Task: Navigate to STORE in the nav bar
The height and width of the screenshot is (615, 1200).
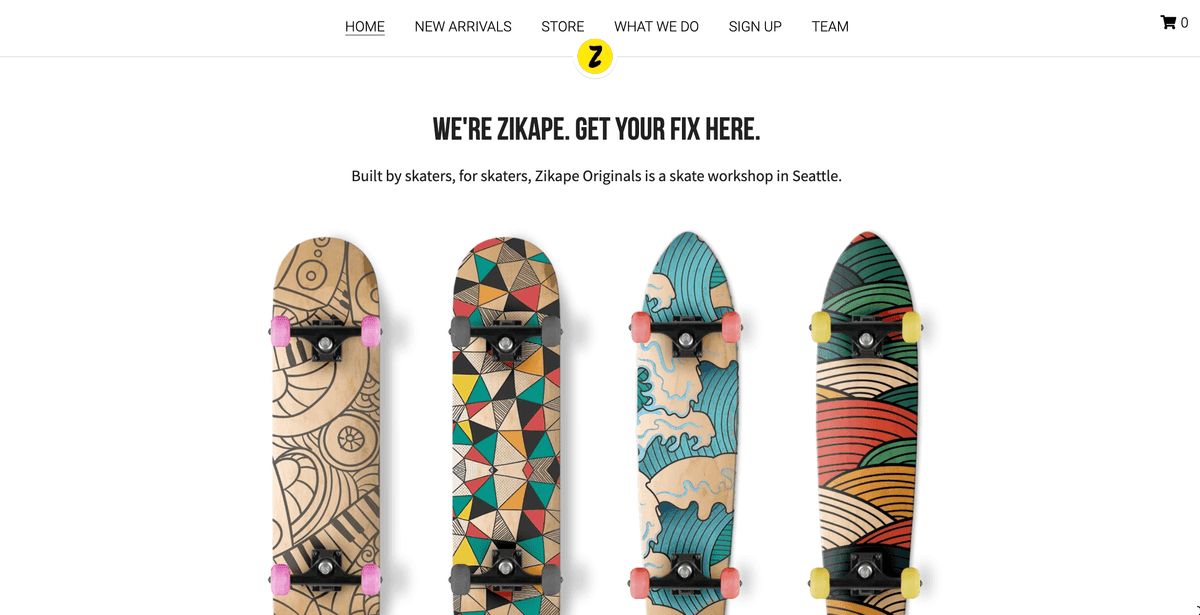Action: tap(563, 27)
